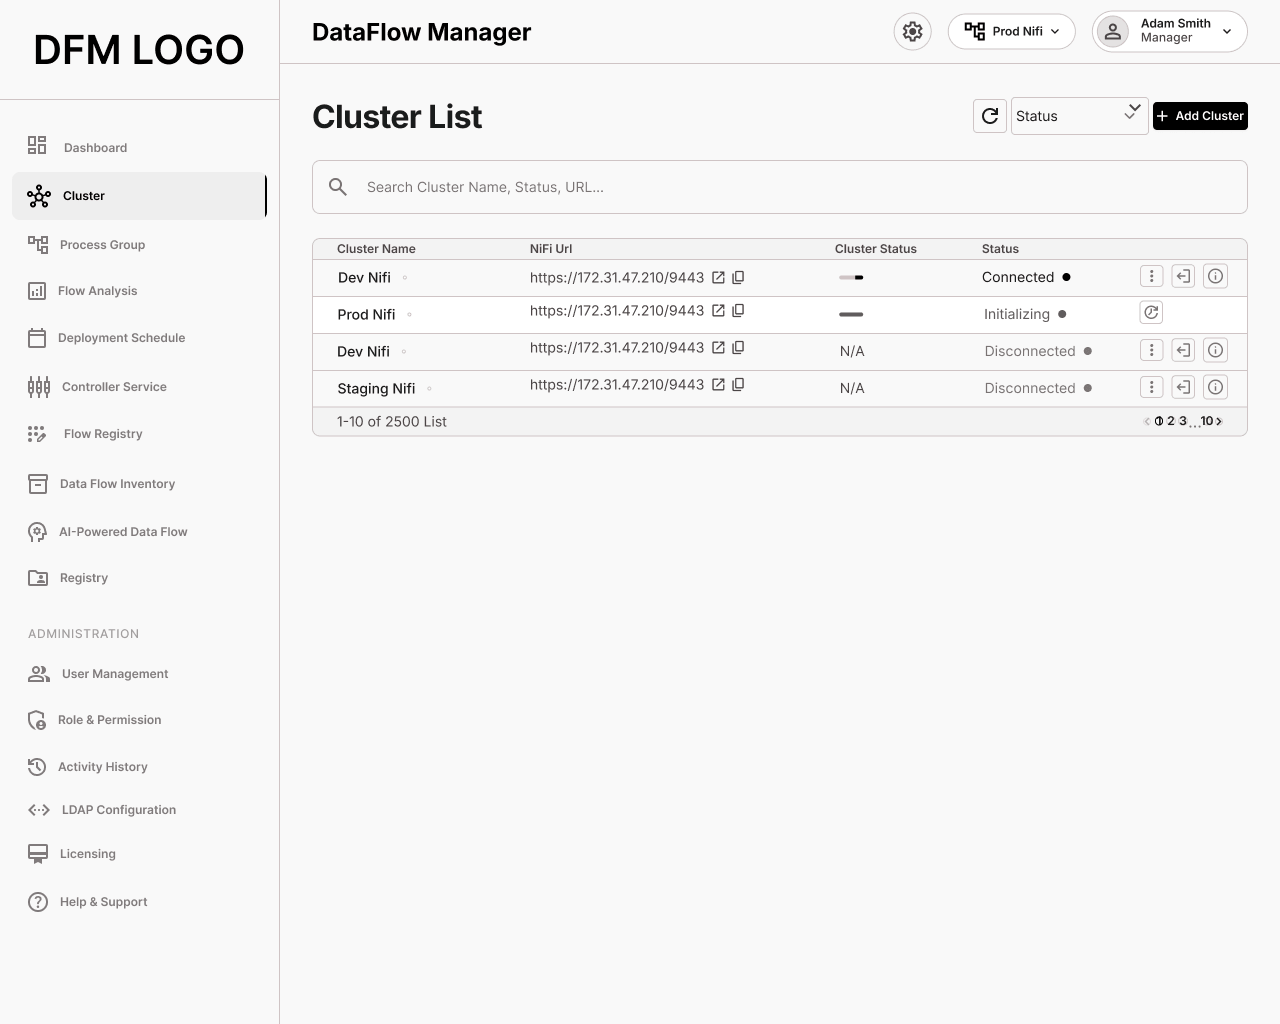
Task: Go to page 2 in pagination
Action: point(1171,421)
